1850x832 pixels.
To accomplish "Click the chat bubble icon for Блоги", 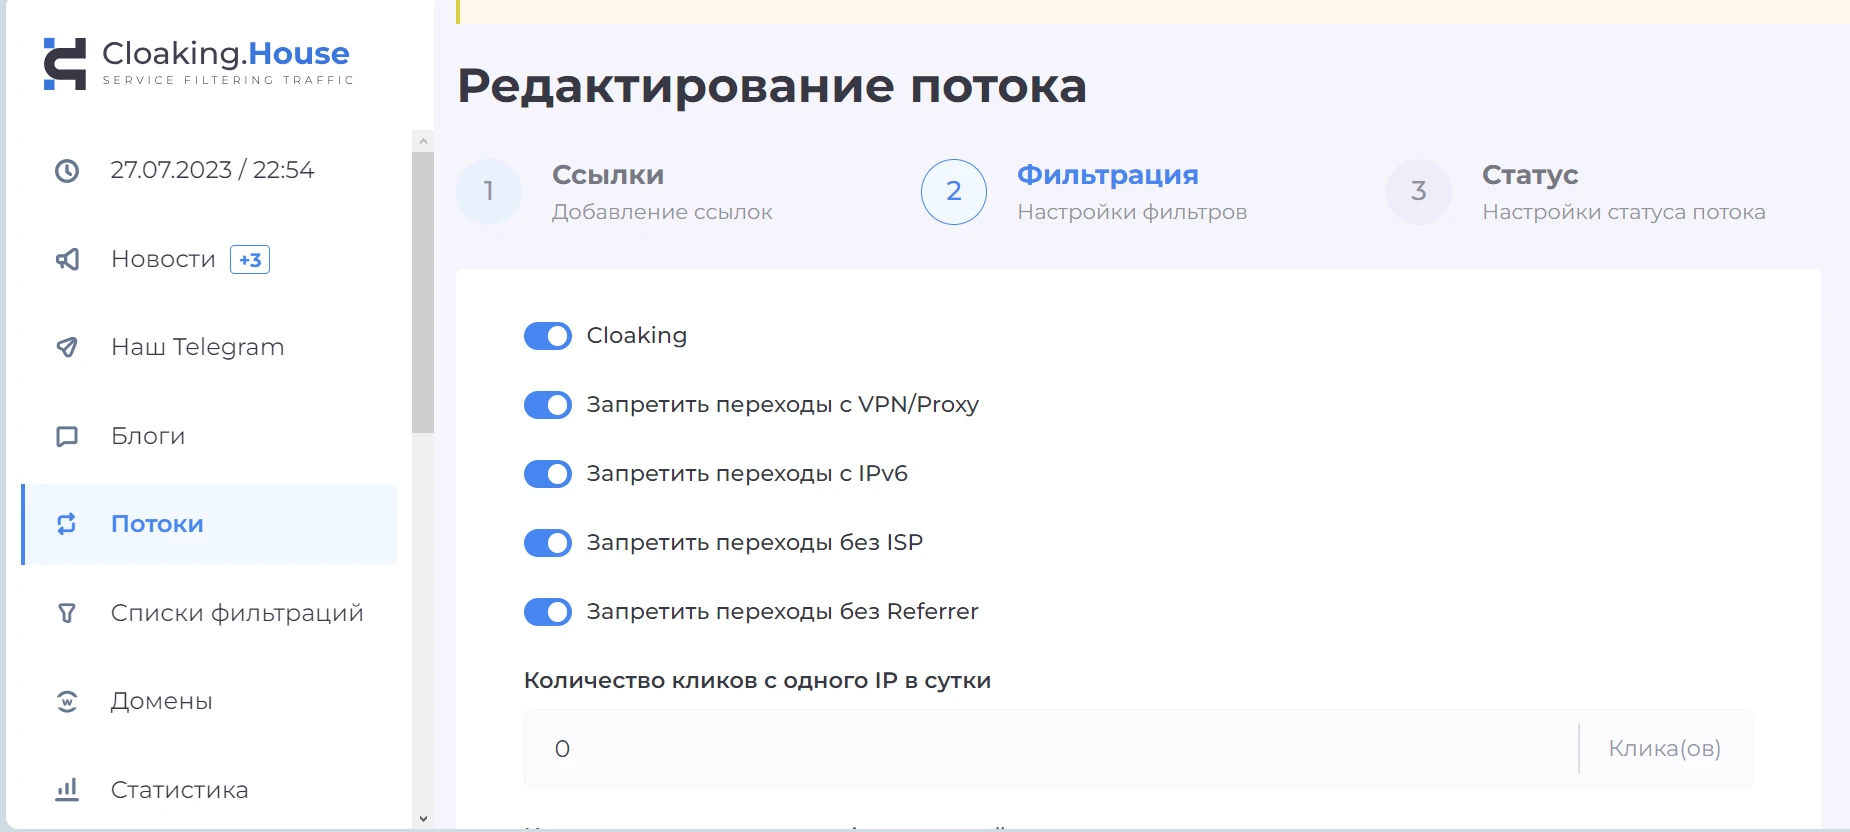I will point(67,436).
